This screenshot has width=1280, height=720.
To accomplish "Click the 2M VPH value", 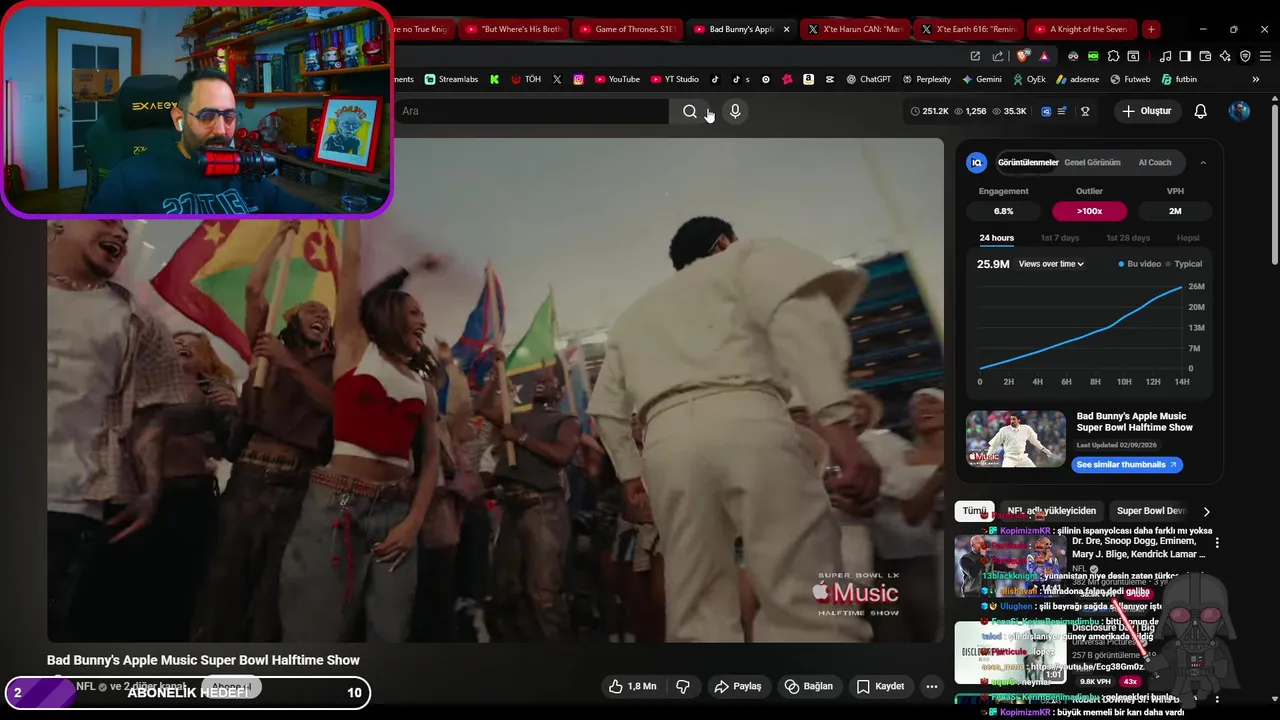I will 1175,211.
